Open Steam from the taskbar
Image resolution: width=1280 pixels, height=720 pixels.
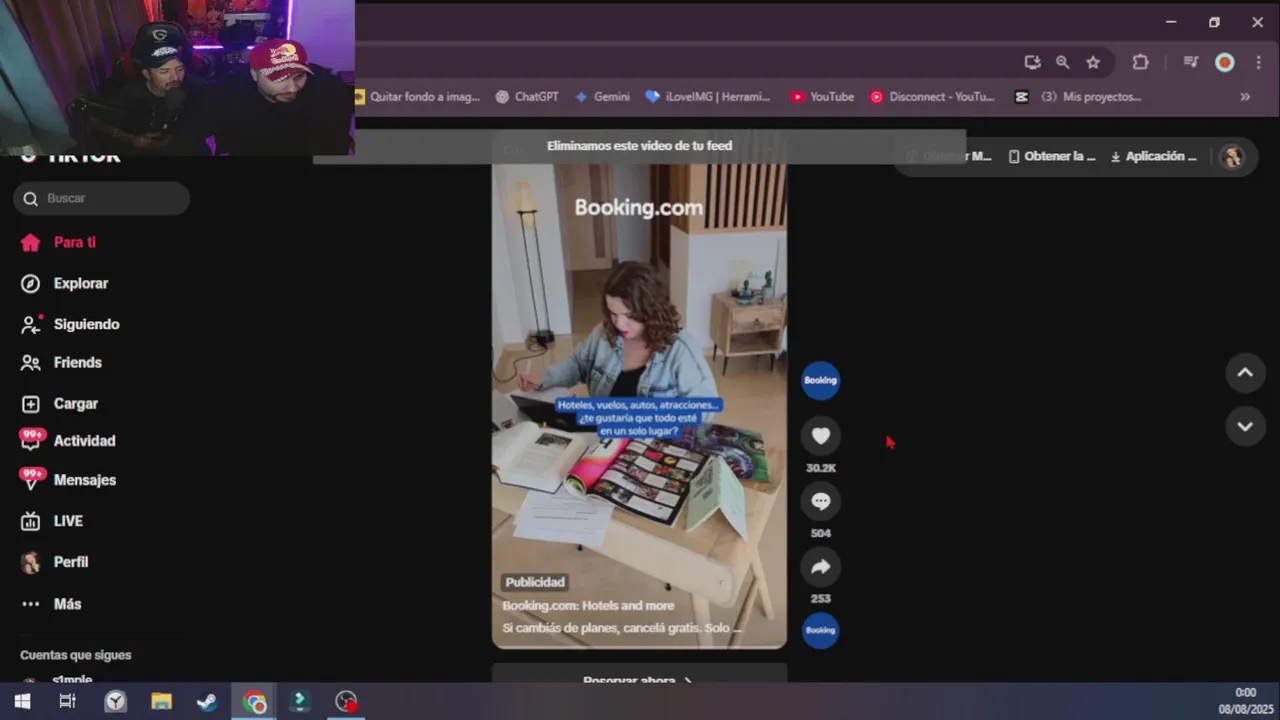click(207, 701)
